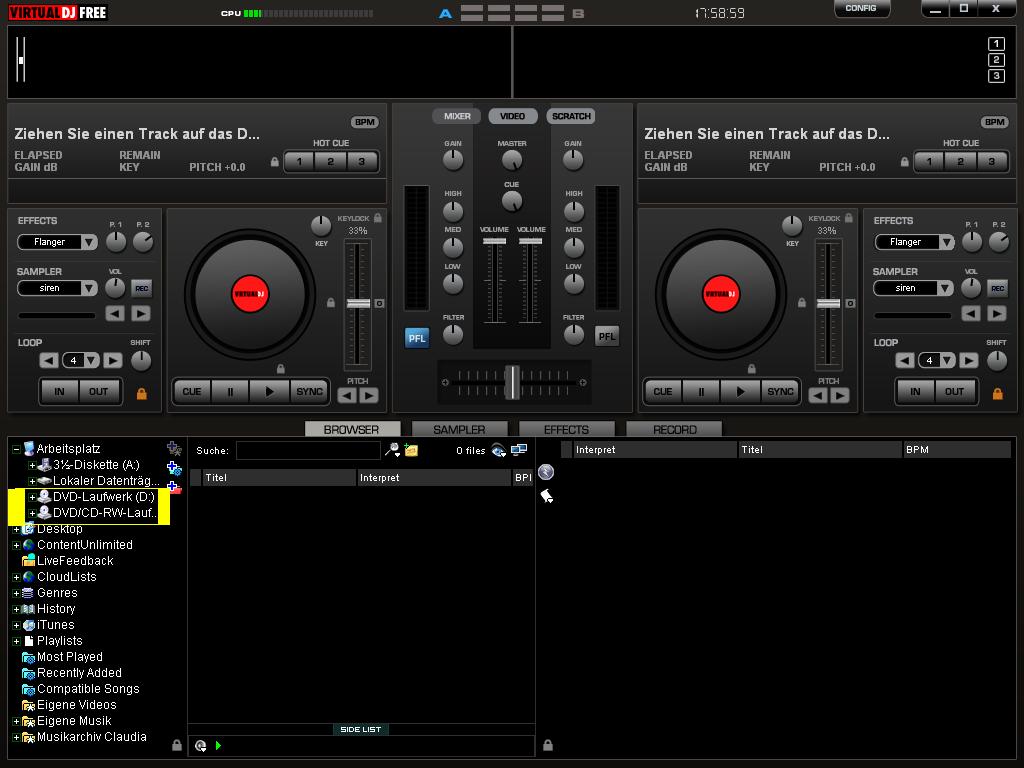
Task: Expand the Genres tree node
Action: point(16,594)
